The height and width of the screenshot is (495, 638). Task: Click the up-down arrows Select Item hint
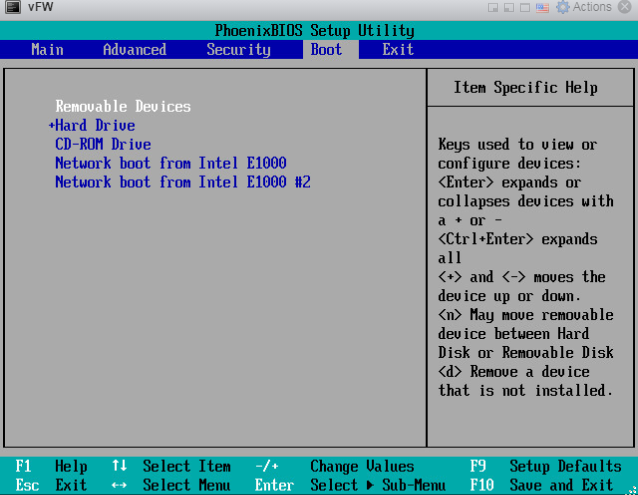(171, 466)
